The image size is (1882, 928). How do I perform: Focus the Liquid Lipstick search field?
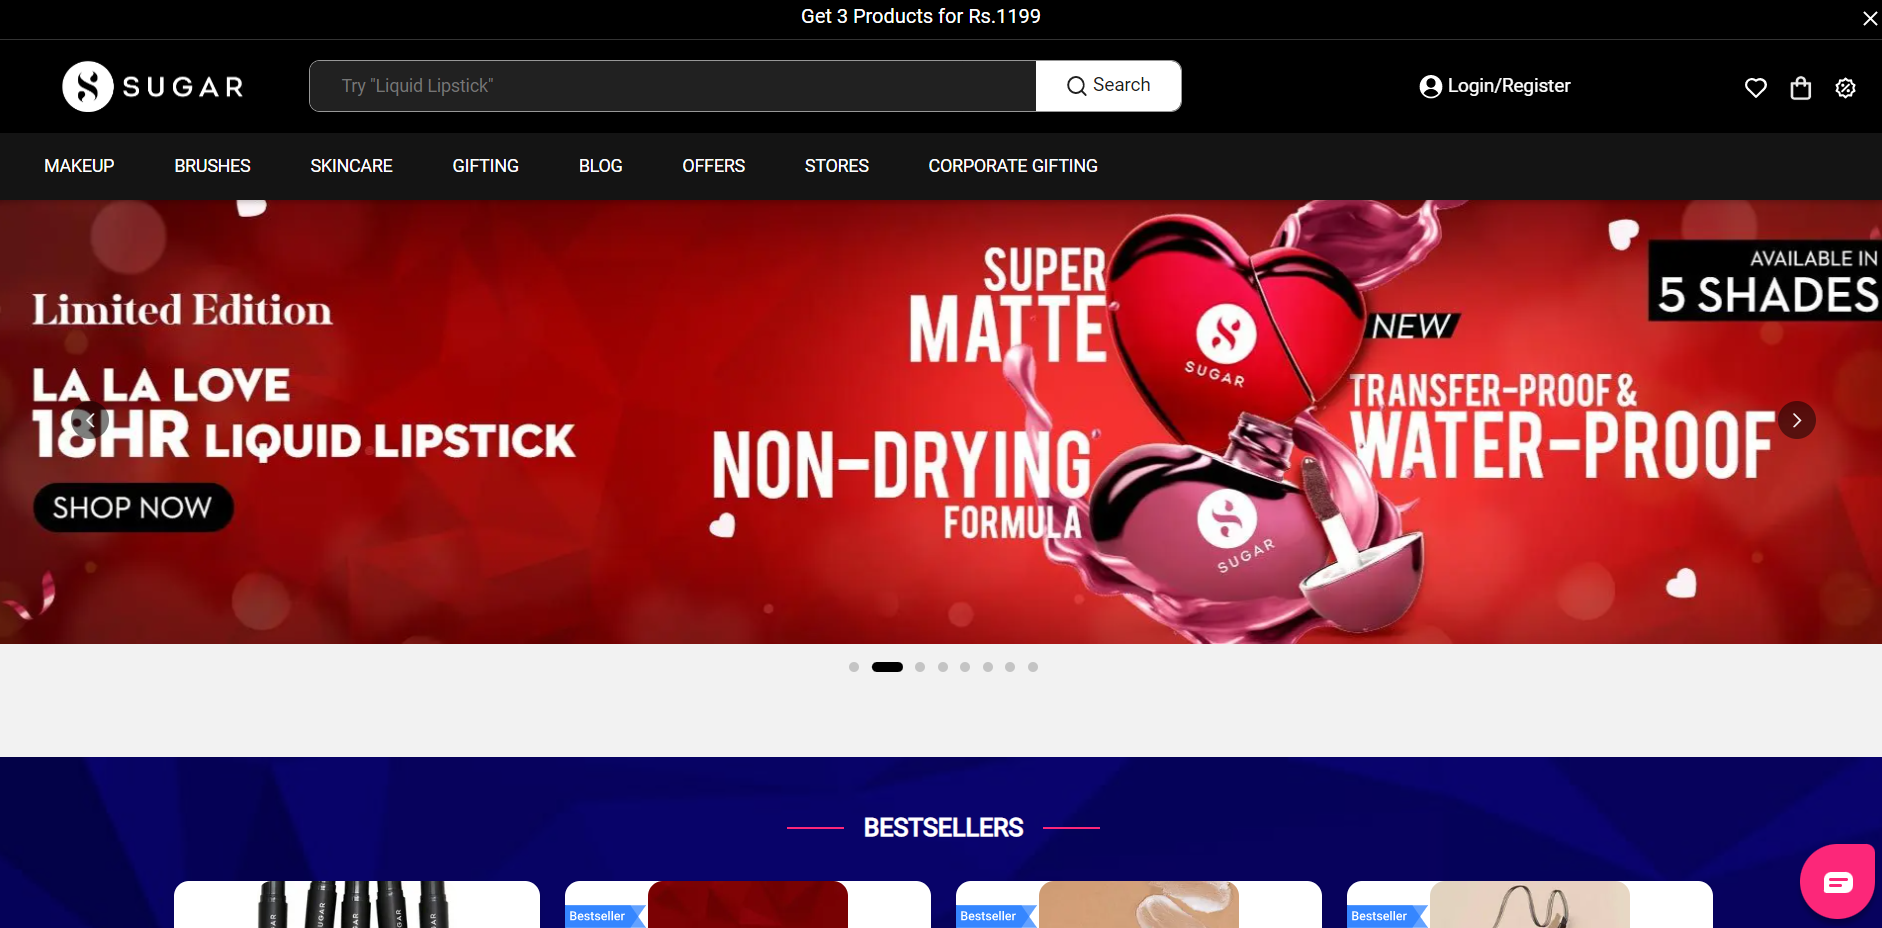(672, 86)
